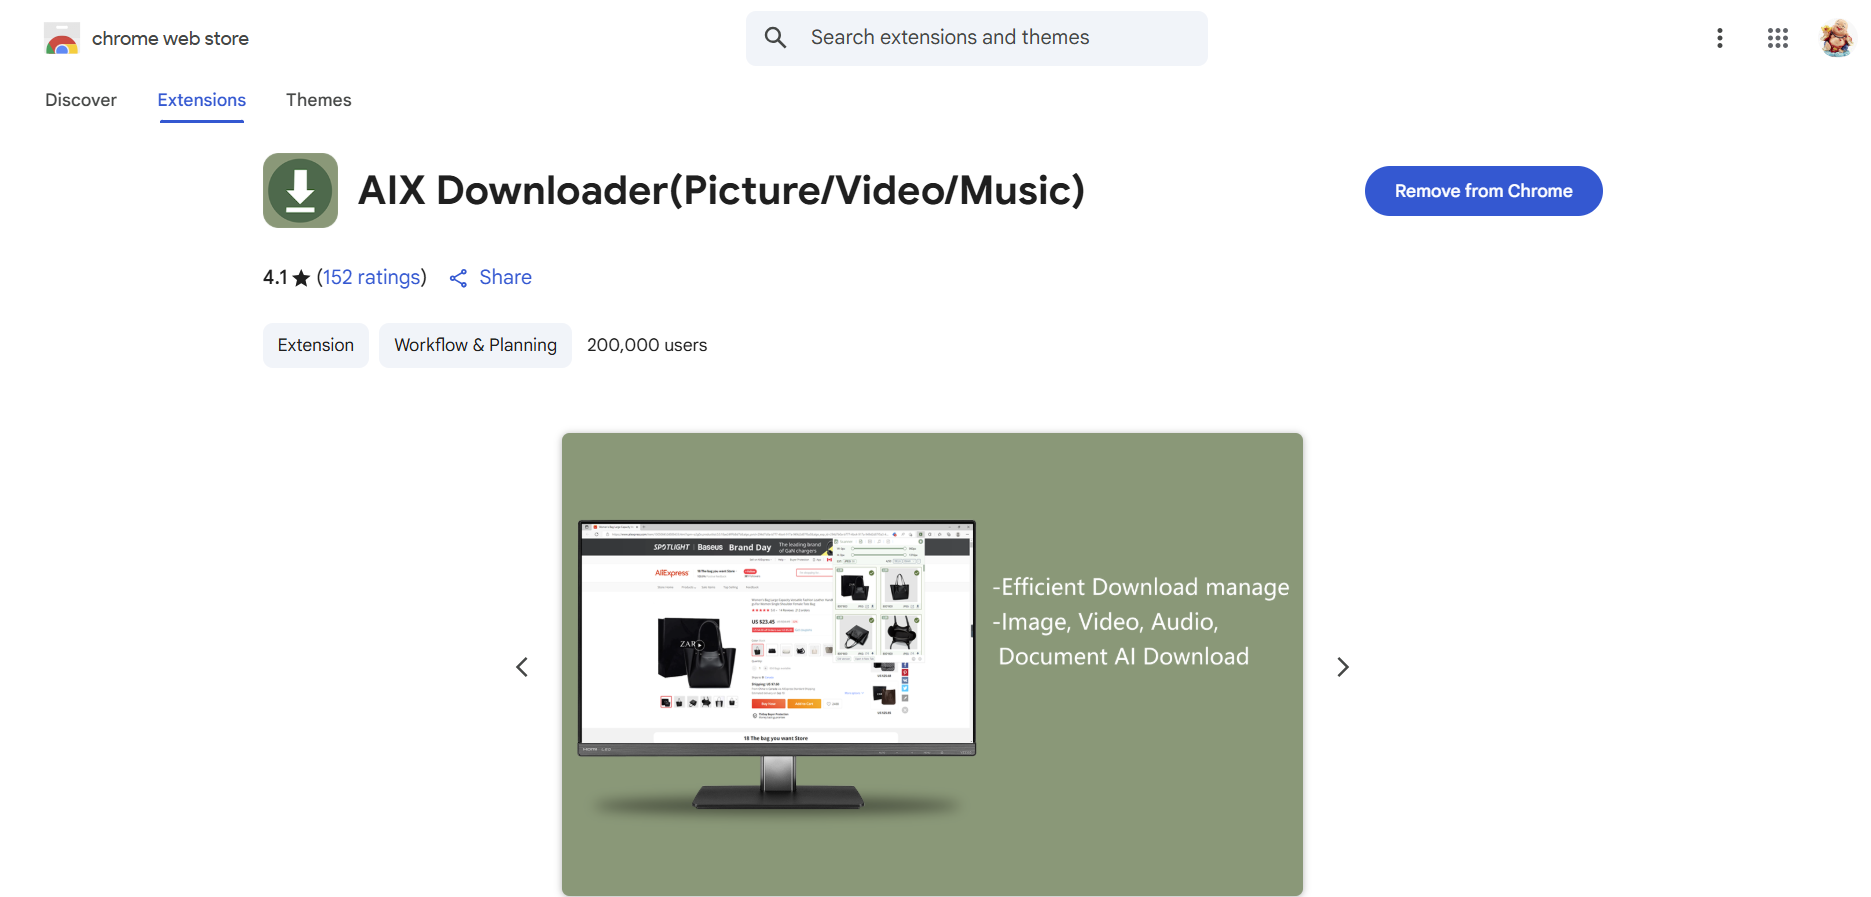Click the magnifier search icon
This screenshot has width=1871, height=897.
pos(775,38)
